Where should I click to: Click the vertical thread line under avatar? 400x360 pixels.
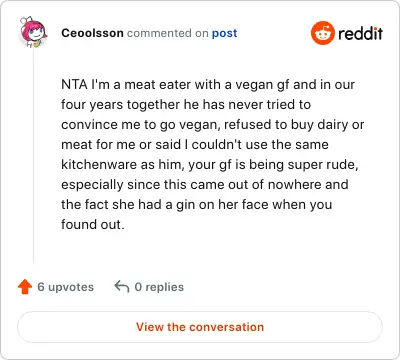34,157
